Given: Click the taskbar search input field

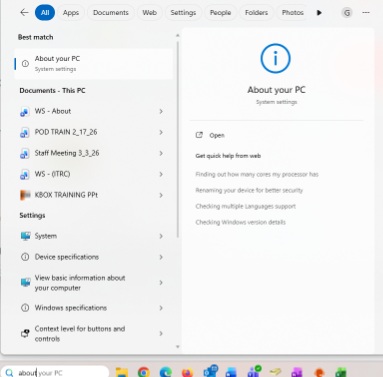Looking at the screenshot, I should point(55,372).
